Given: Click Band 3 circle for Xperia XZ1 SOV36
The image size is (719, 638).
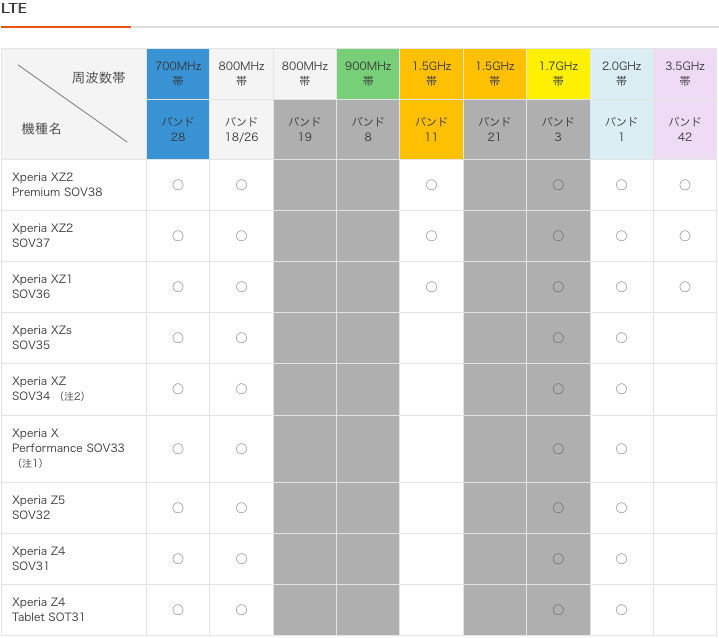Looking at the screenshot, I should coord(558,287).
